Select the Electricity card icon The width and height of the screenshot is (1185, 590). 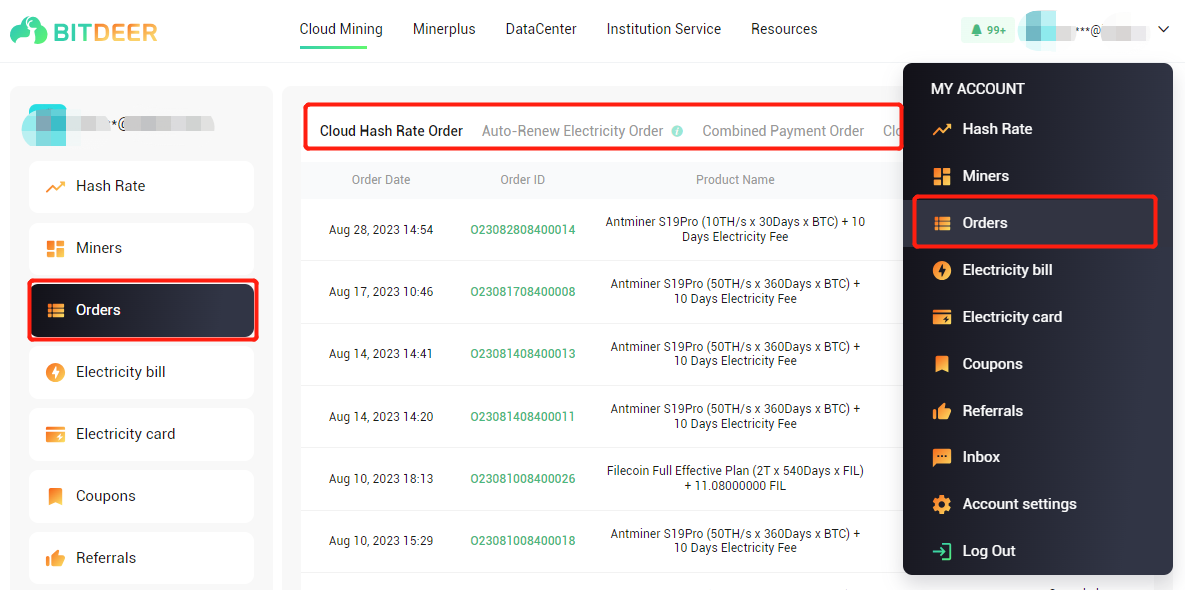(x=57, y=434)
